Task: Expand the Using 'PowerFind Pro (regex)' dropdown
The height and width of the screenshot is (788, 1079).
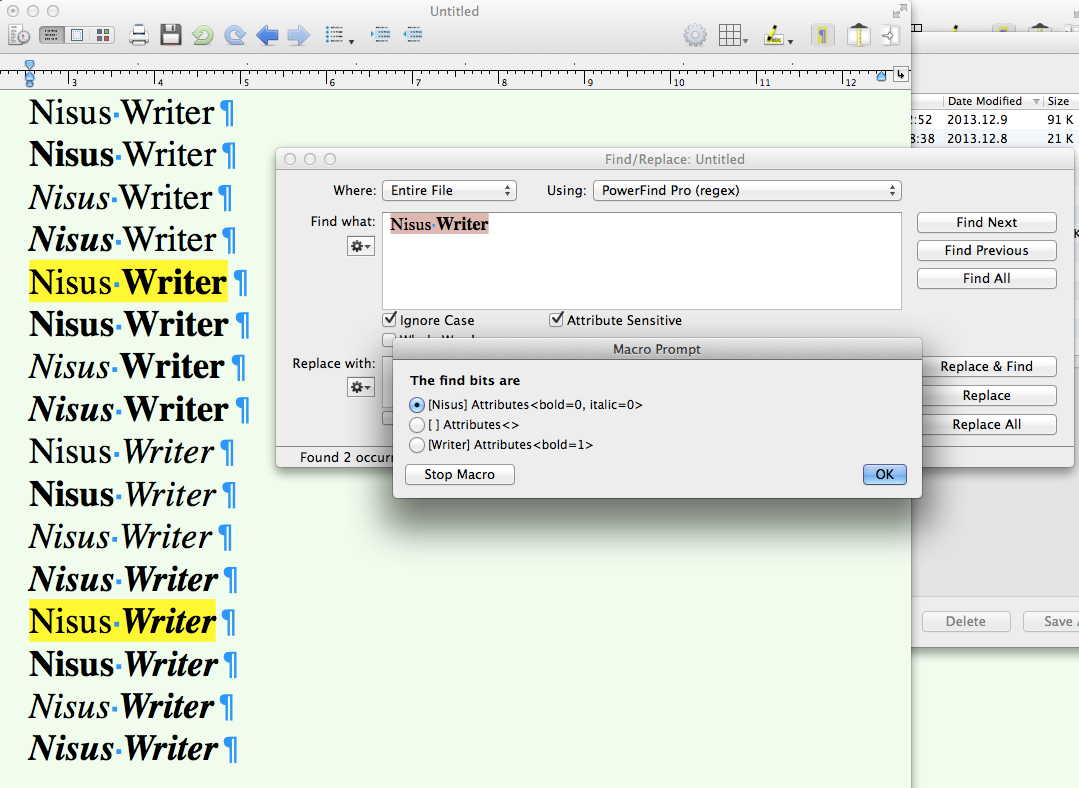Action: pos(747,190)
